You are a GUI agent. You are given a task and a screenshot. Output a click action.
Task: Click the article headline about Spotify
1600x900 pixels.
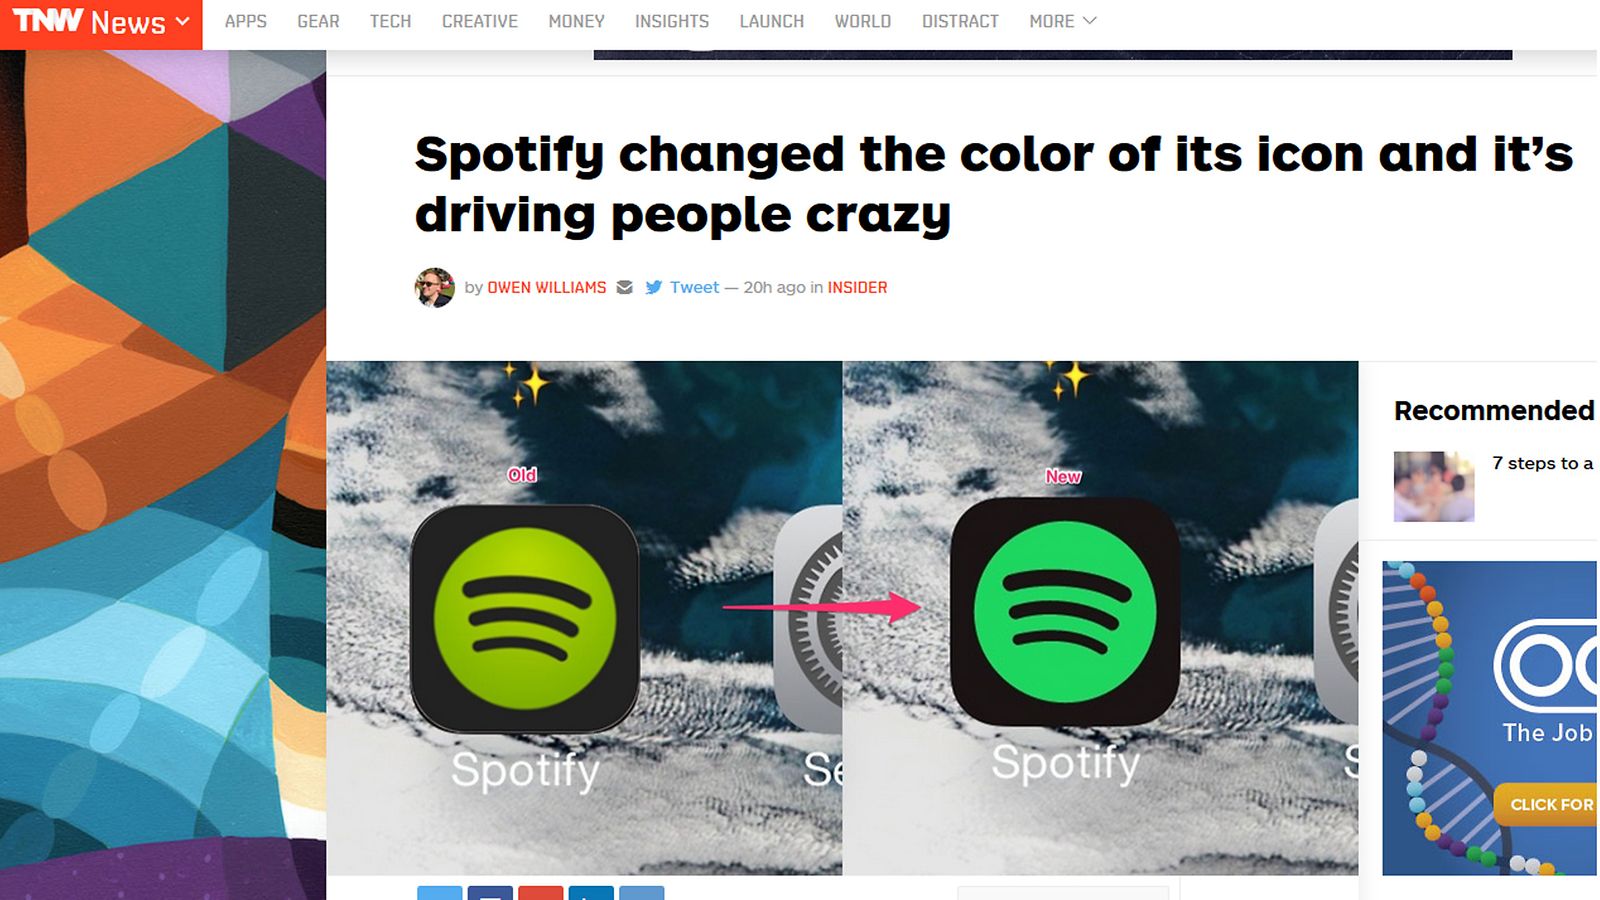tap(994, 185)
